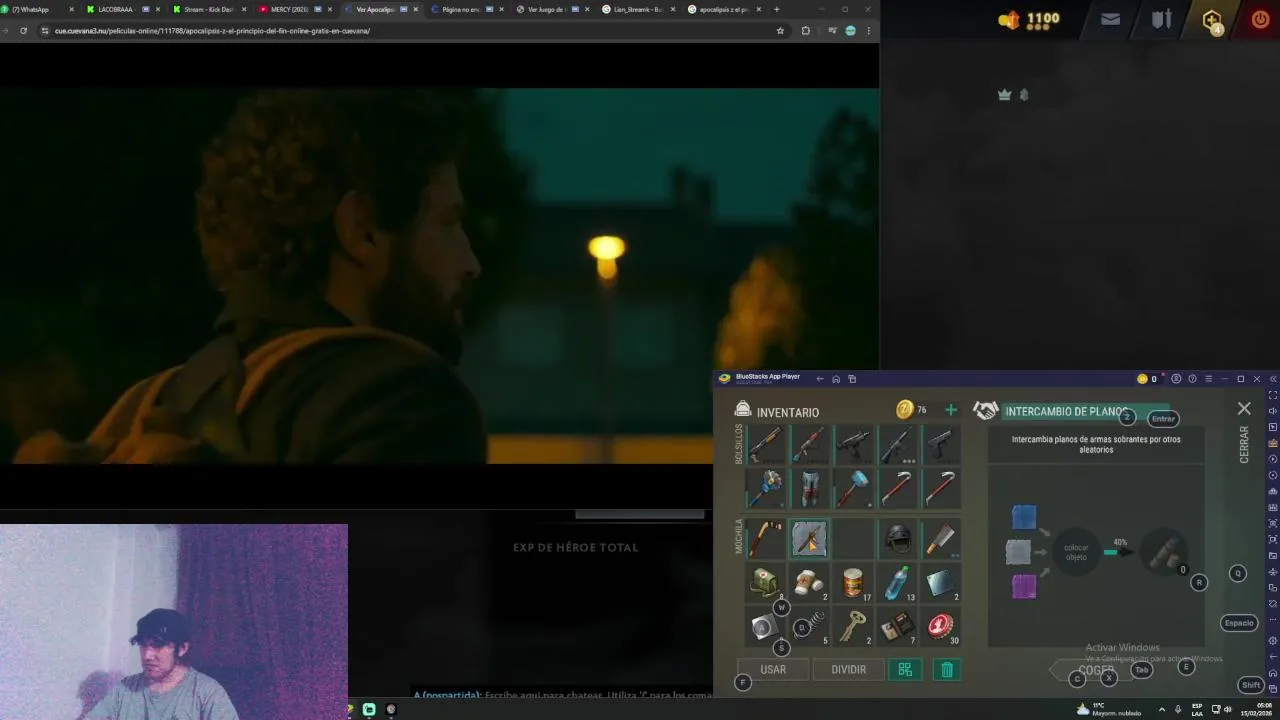Click the gray blueprint swatch
The height and width of the screenshot is (720, 1280).
(x=1018, y=552)
